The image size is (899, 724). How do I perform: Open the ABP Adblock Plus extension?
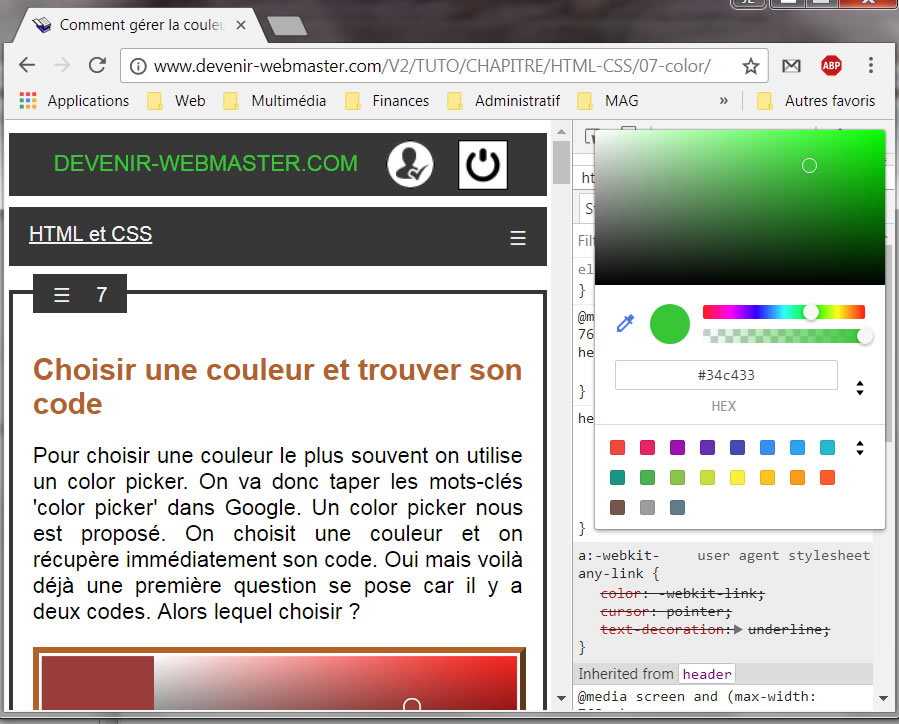pyautogui.click(x=831, y=66)
